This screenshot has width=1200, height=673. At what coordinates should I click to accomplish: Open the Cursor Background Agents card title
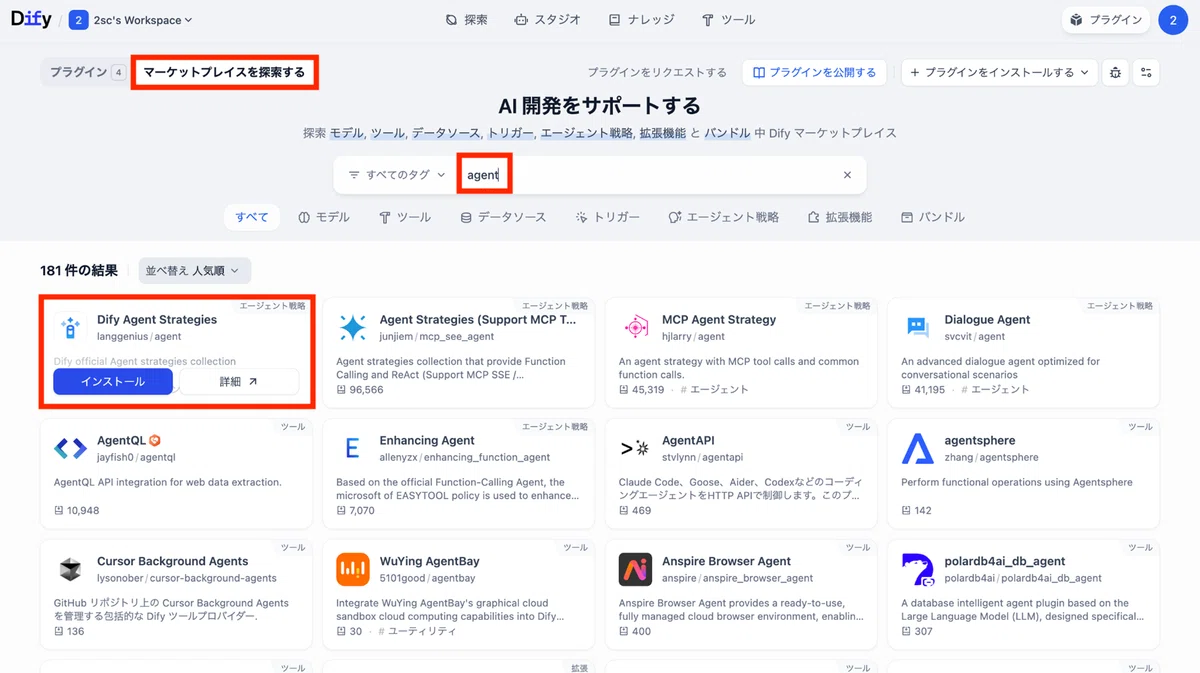[x=173, y=561]
